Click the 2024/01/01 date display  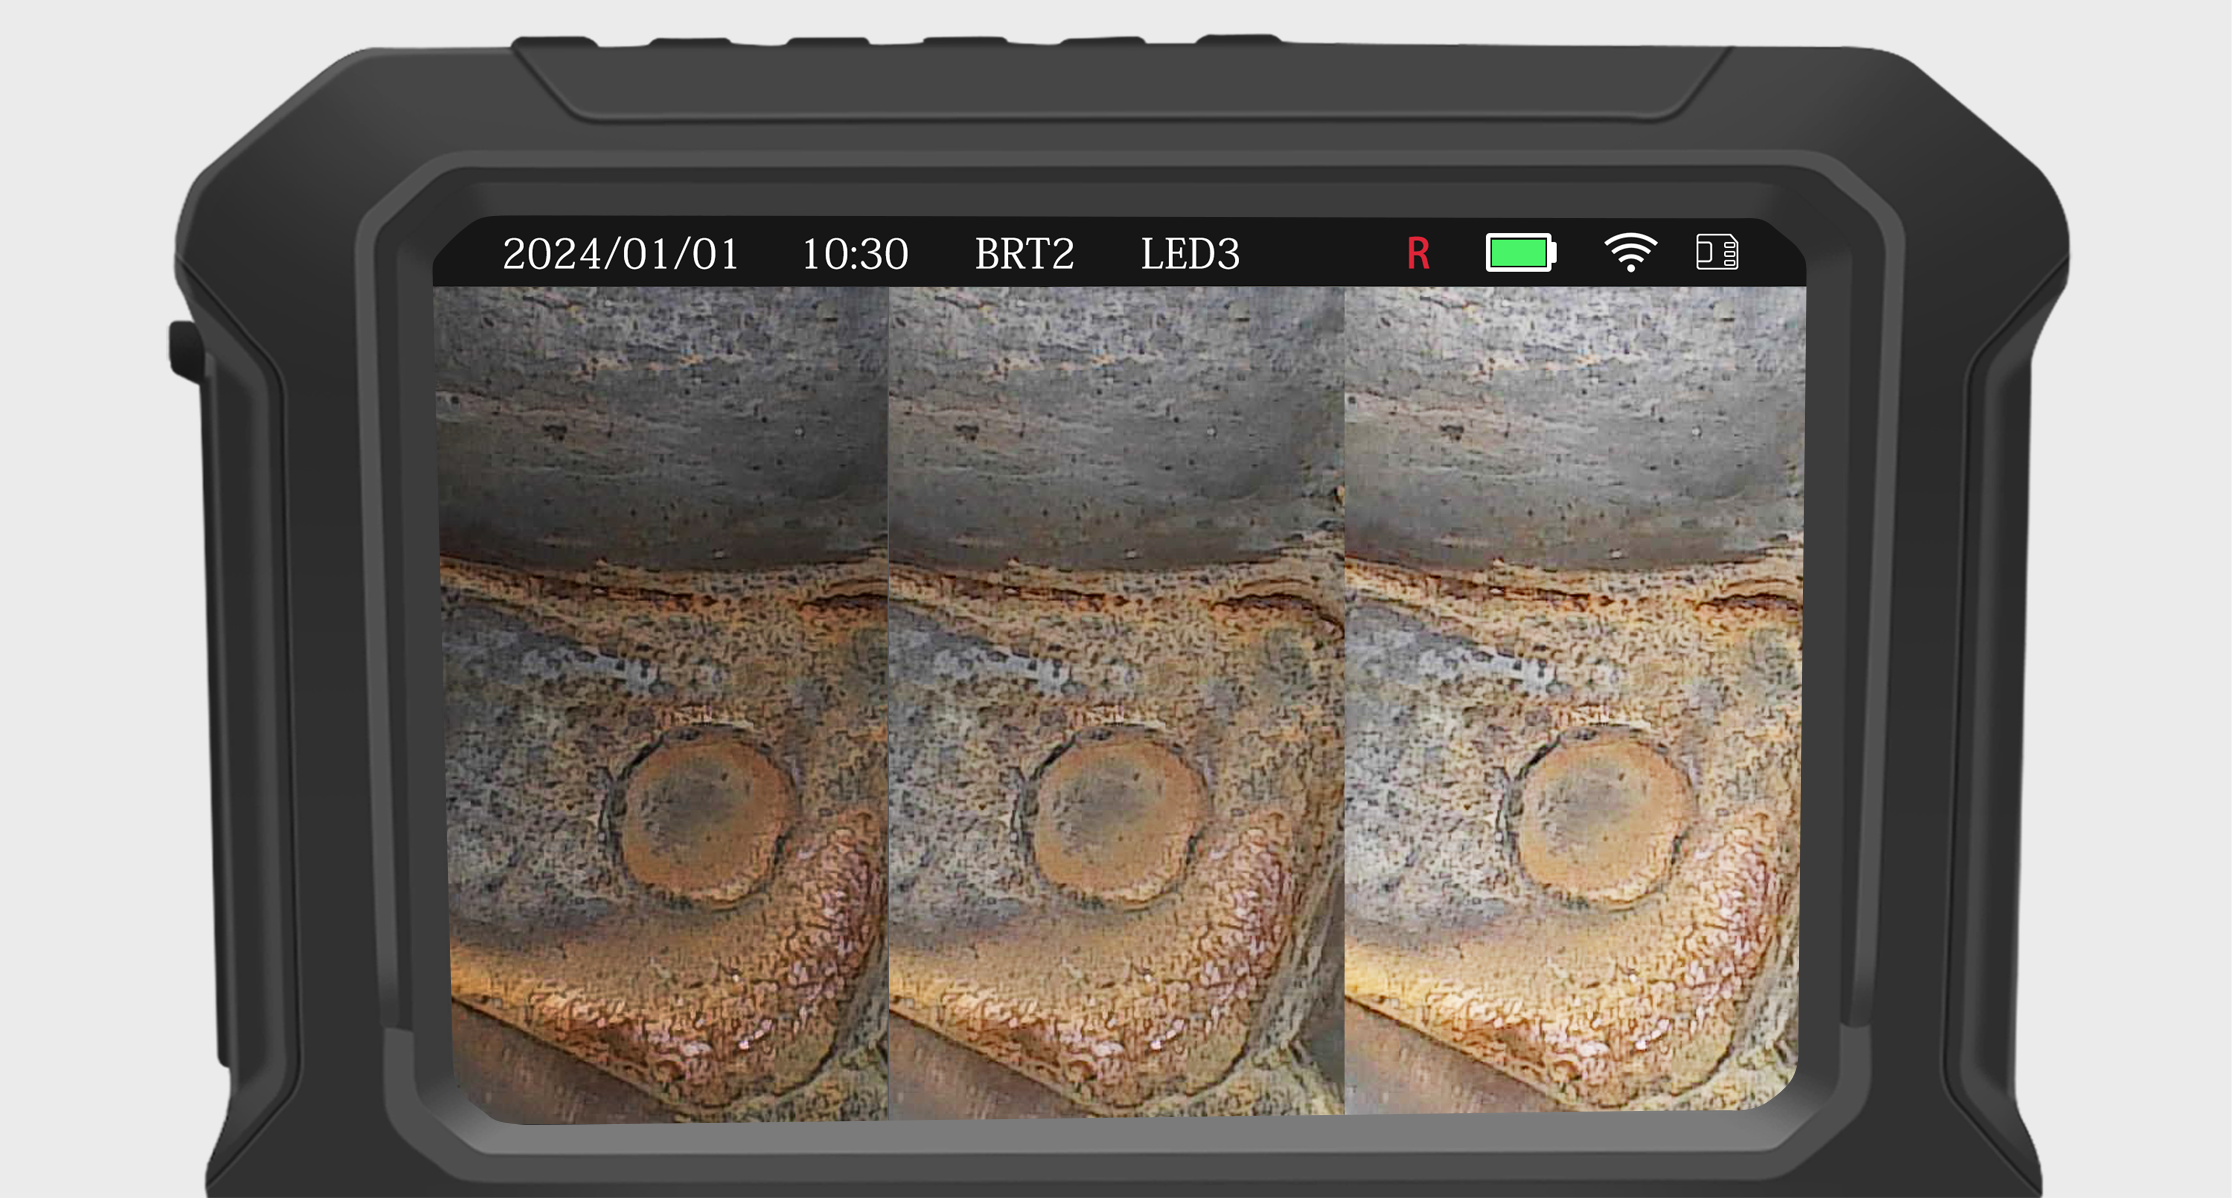click(x=620, y=254)
